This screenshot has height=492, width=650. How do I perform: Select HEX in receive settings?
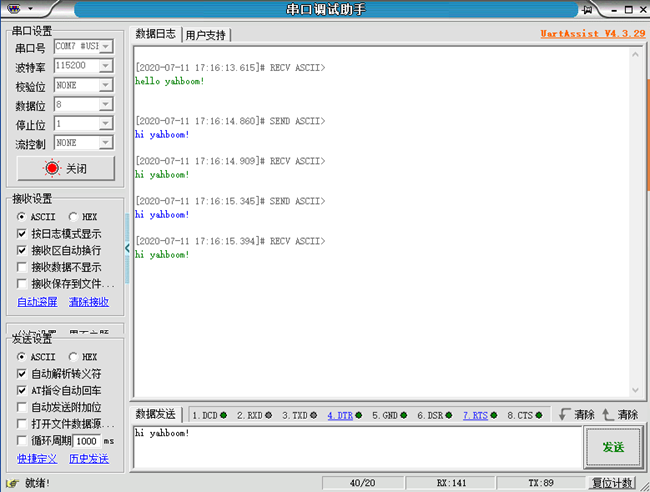tap(73, 216)
